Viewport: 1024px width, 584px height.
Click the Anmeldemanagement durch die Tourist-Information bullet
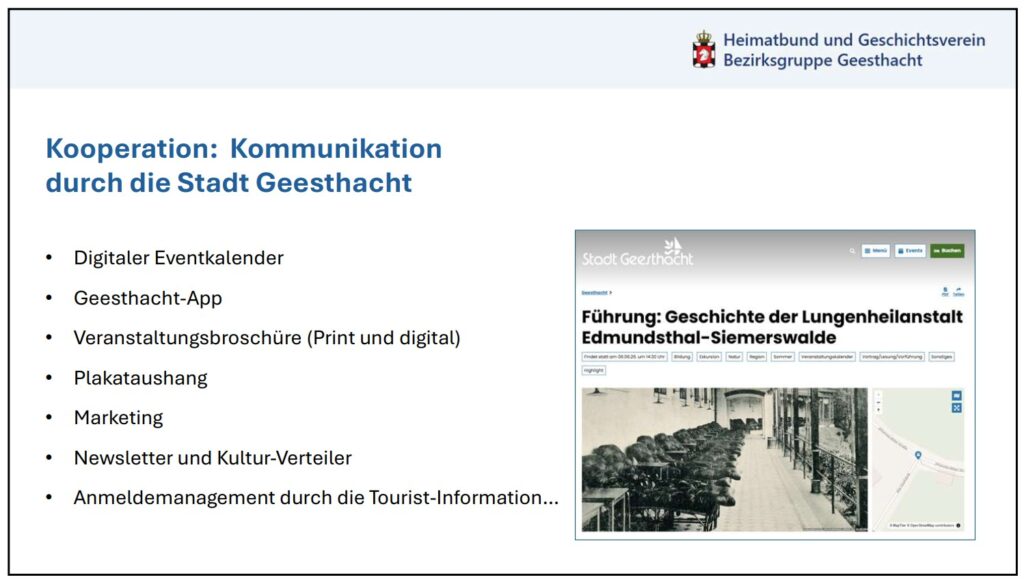click(316, 498)
